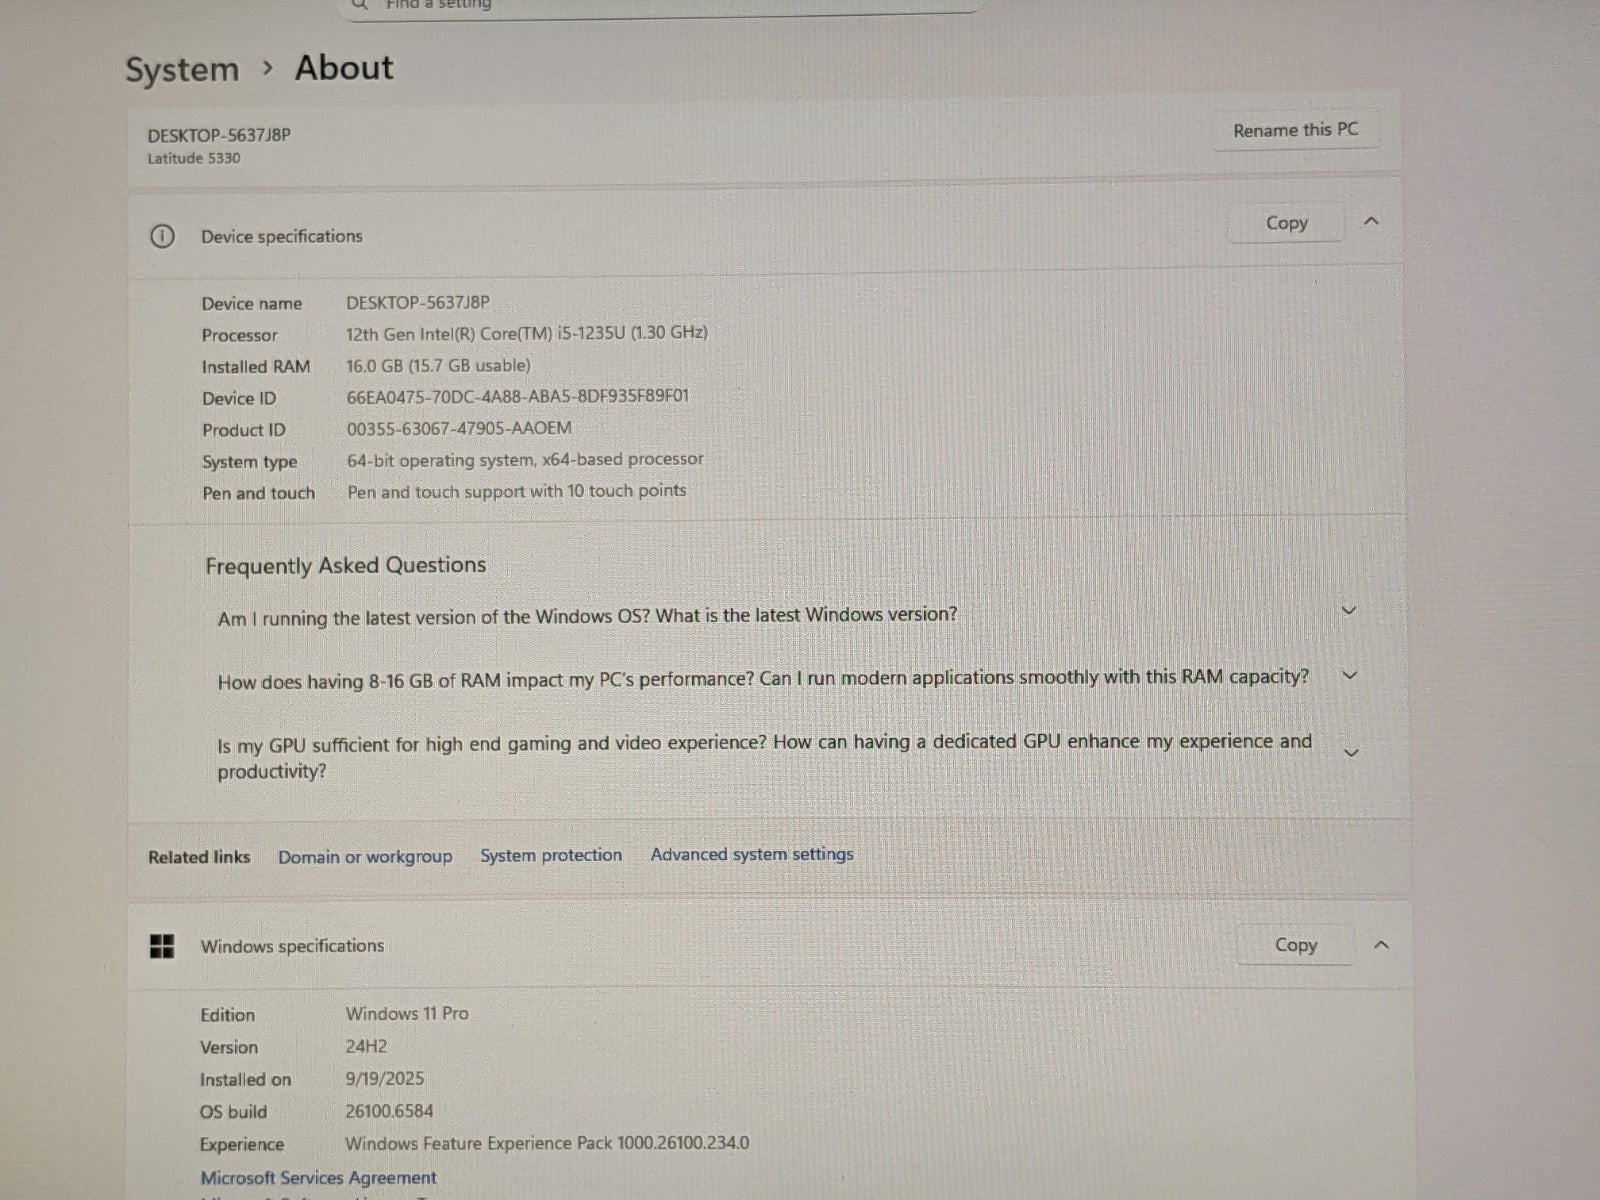1600x1200 pixels.
Task: Copy the device specifications
Action: click(1286, 223)
